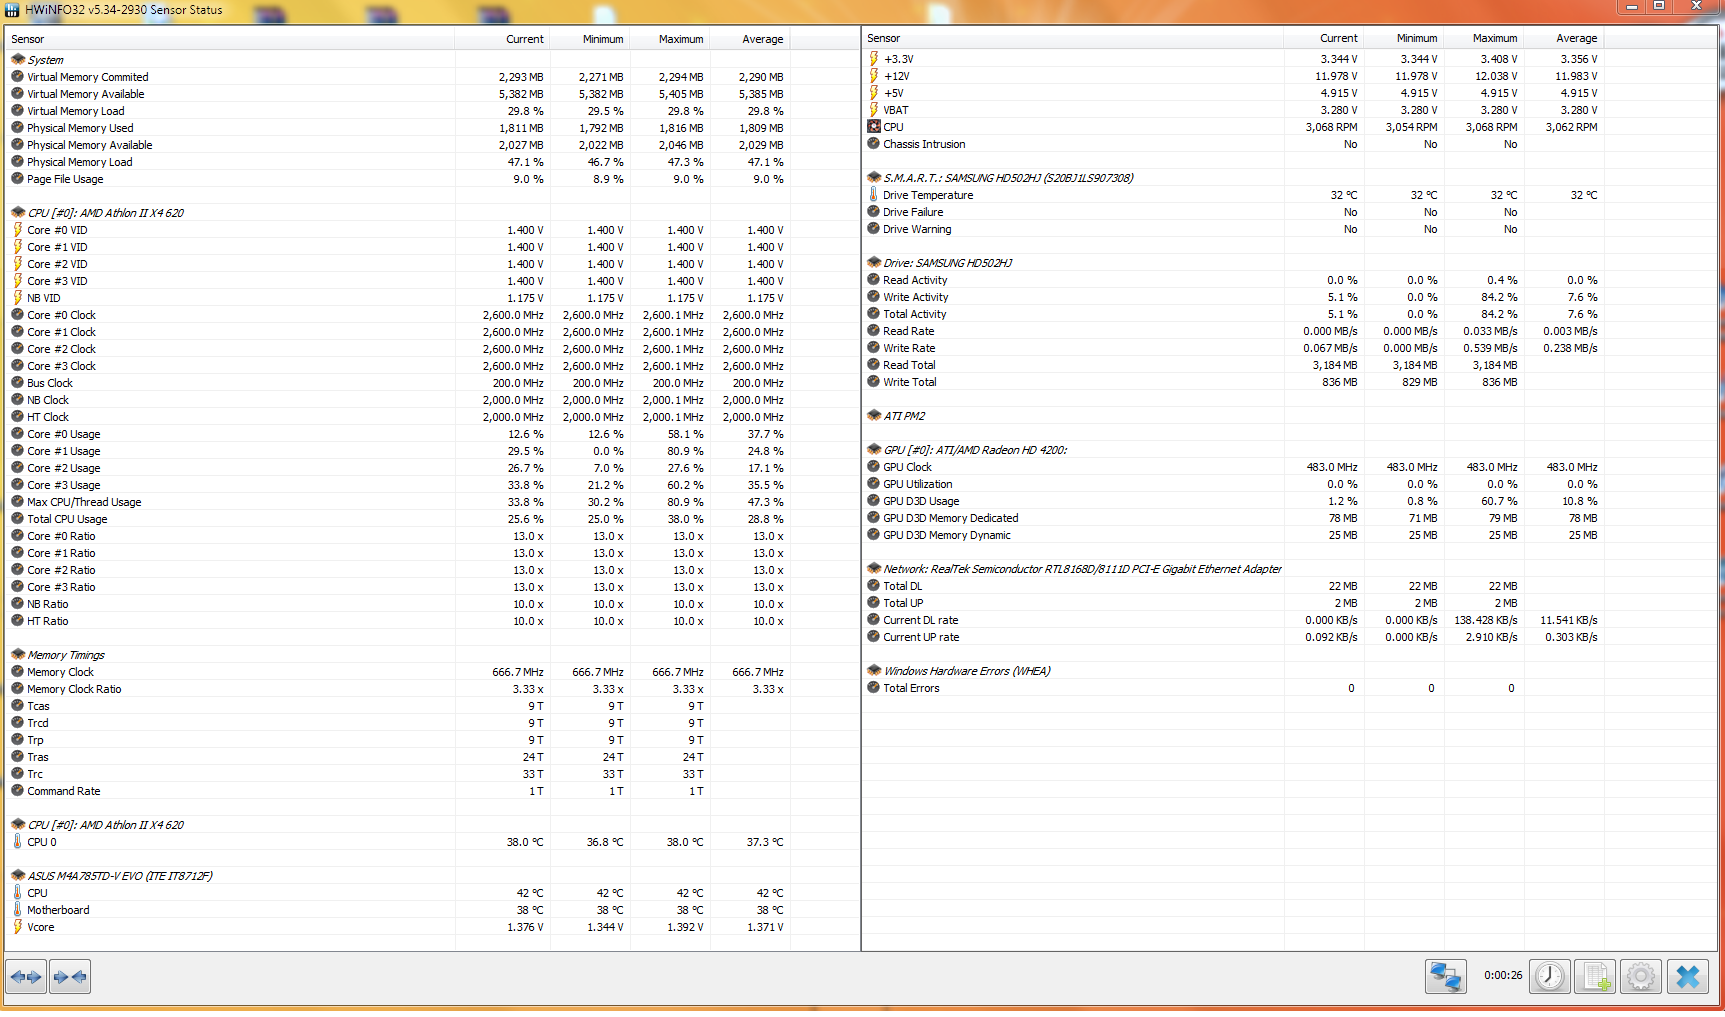Click the S.M.A.R.T. SAMSUNG group icon

point(874,178)
